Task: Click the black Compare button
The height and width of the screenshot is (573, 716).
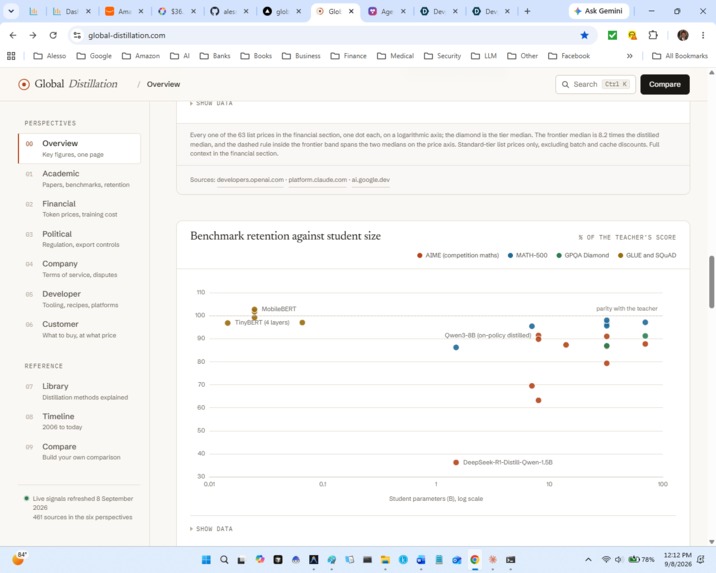Action: [665, 84]
